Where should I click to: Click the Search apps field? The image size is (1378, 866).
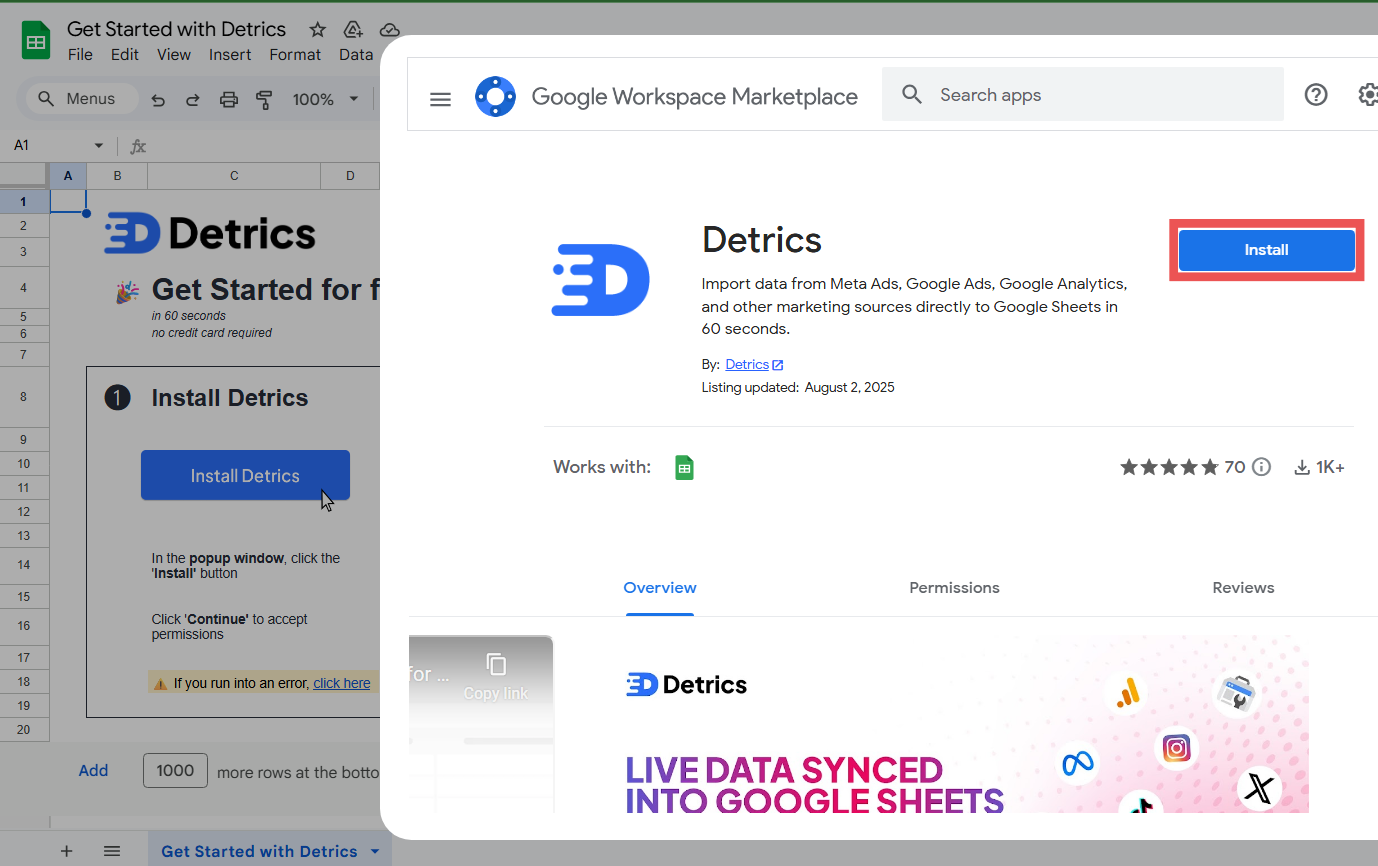point(1082,95)
